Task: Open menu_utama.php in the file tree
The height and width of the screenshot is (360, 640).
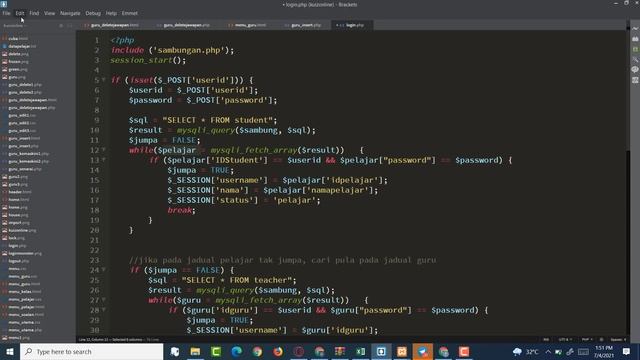Action: [25, 330]
